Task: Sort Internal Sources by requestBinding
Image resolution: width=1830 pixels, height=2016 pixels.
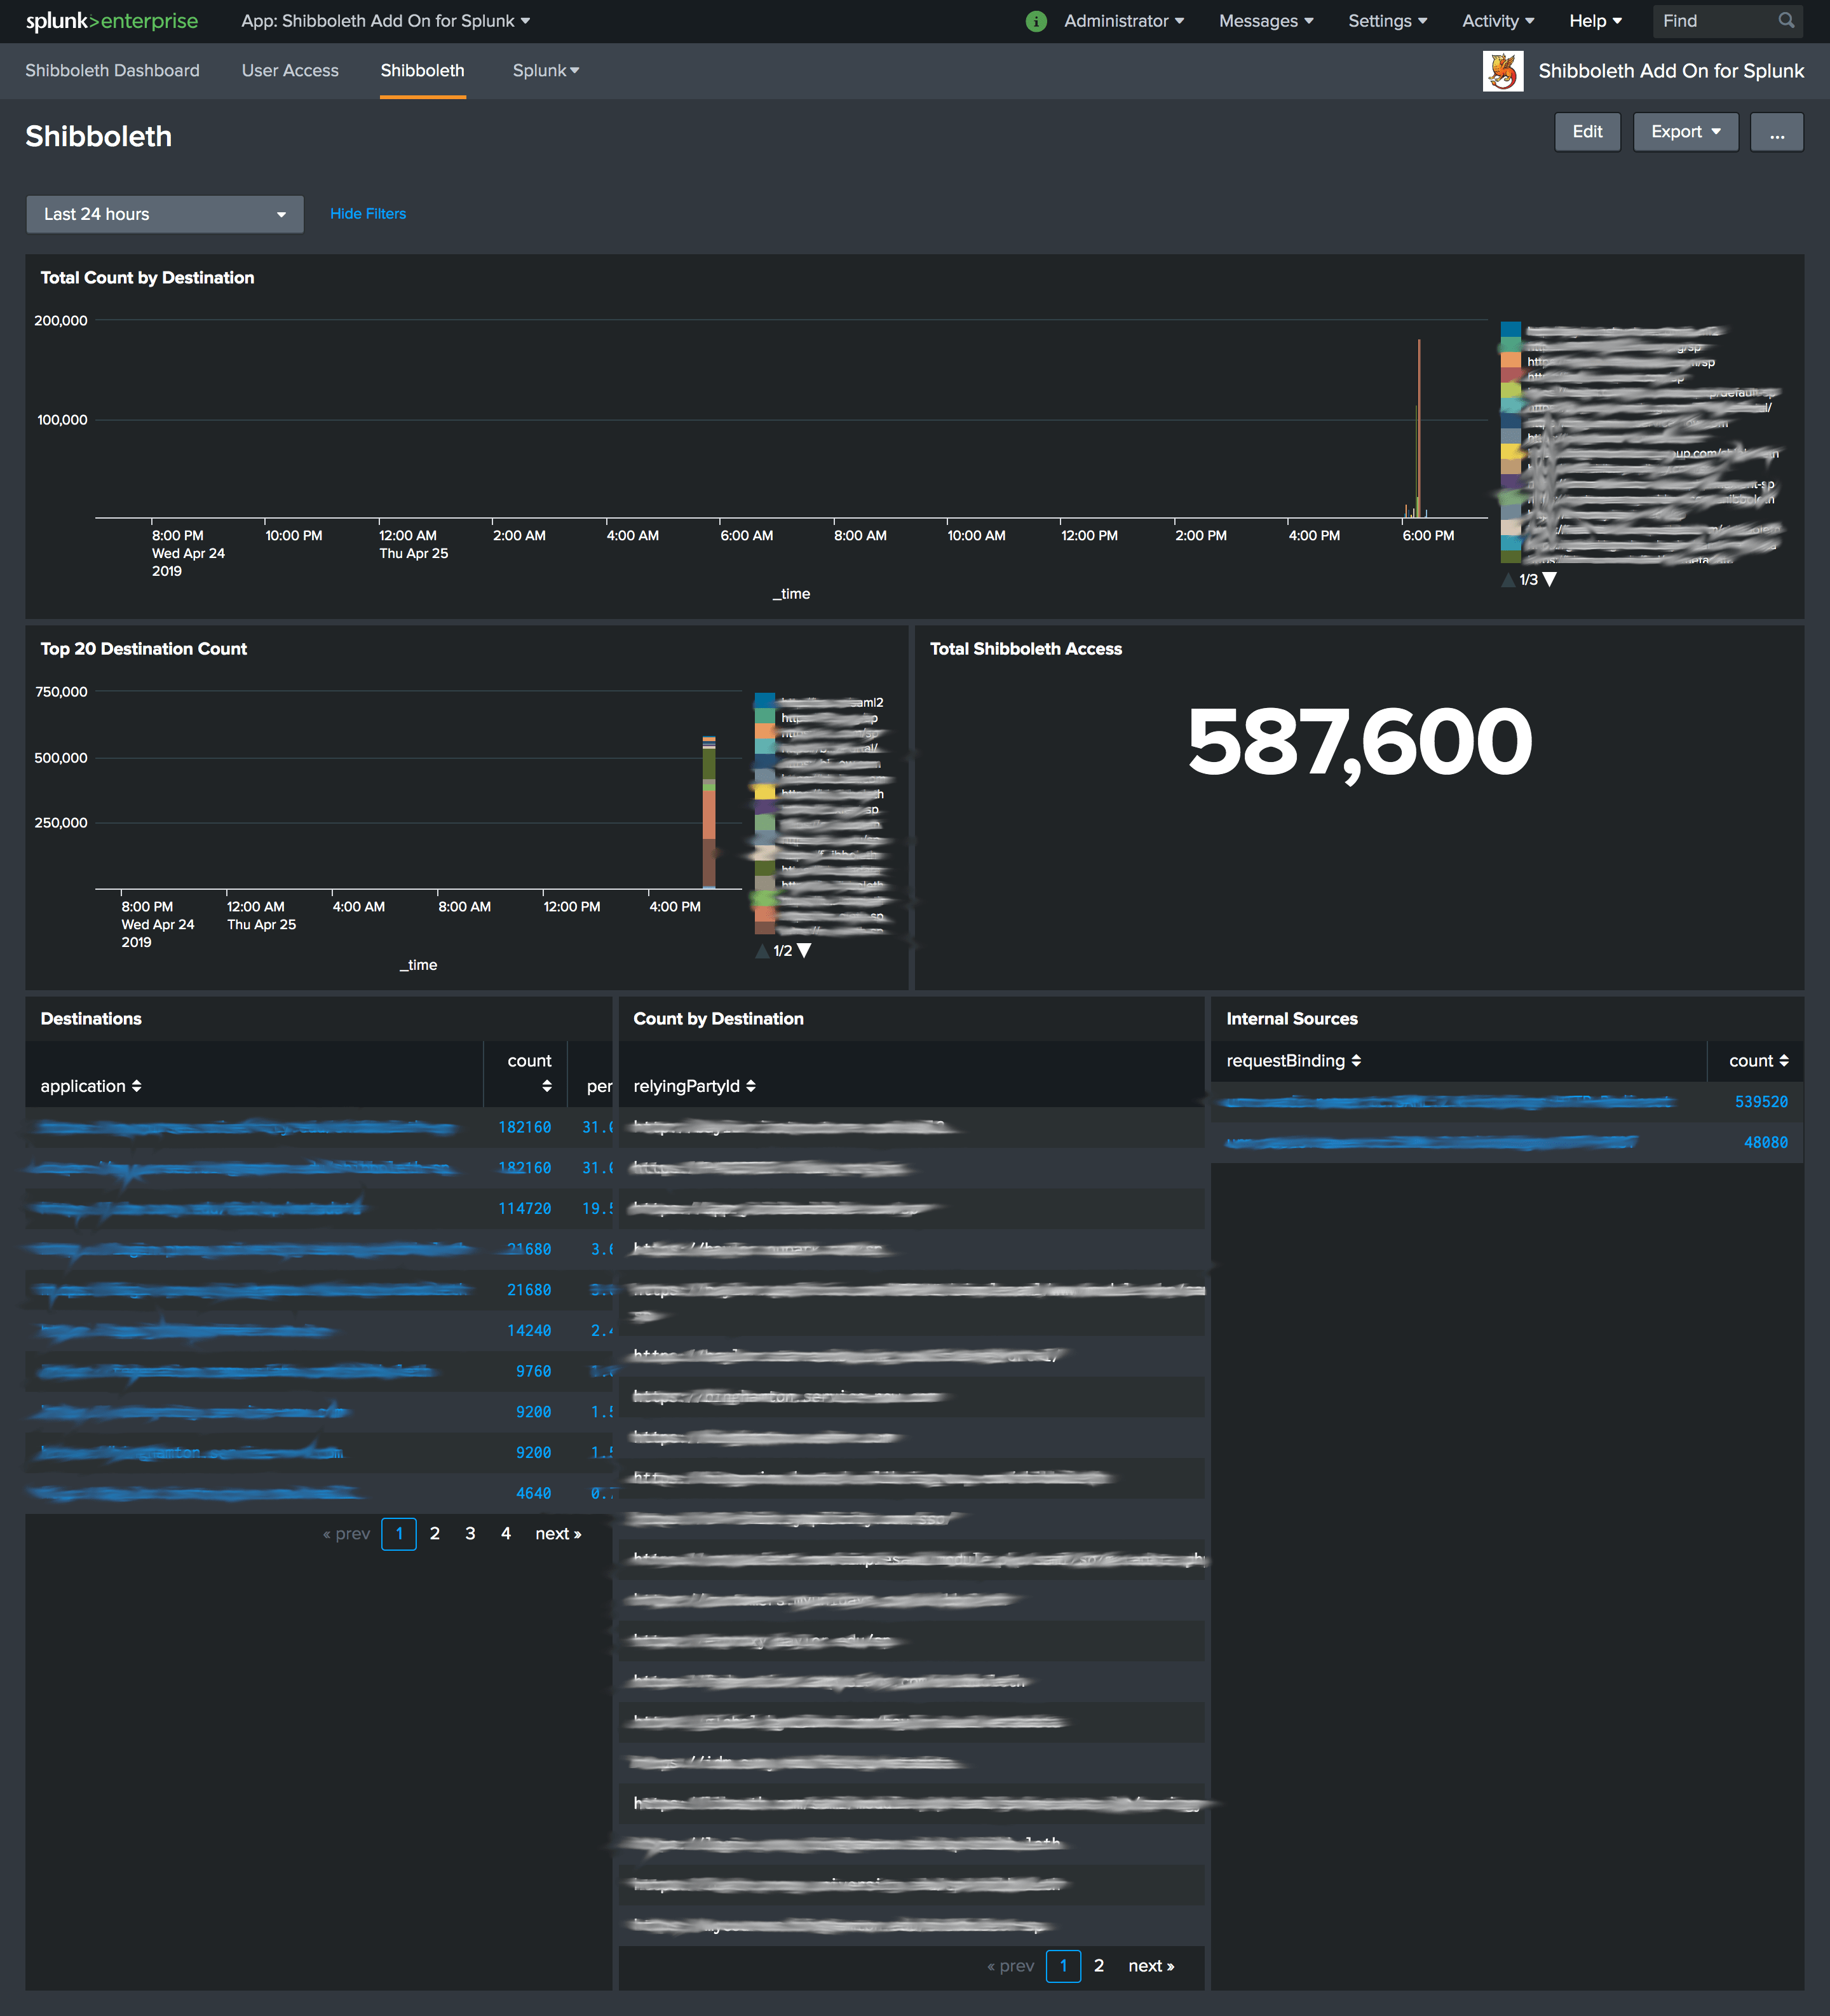Action: point(1294,1060)
